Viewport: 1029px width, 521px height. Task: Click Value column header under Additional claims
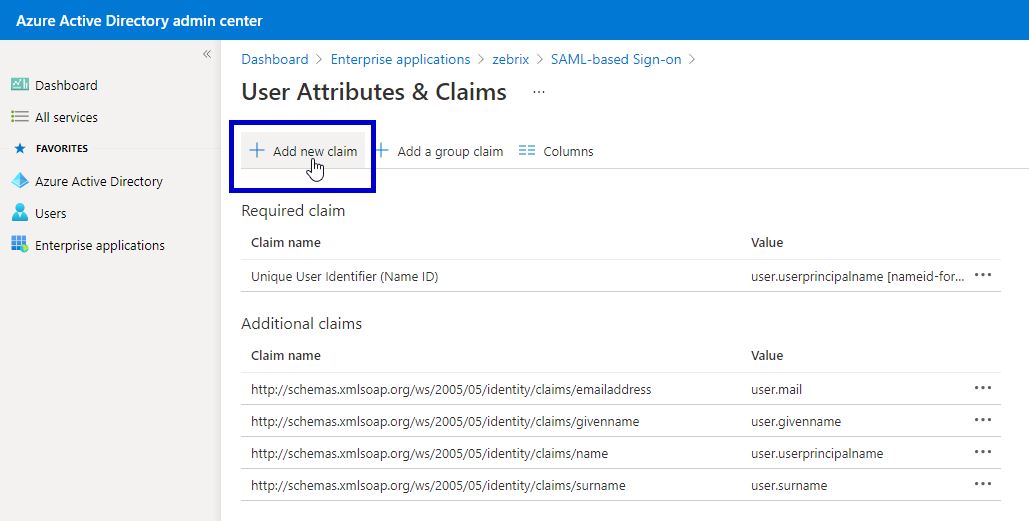767,355
